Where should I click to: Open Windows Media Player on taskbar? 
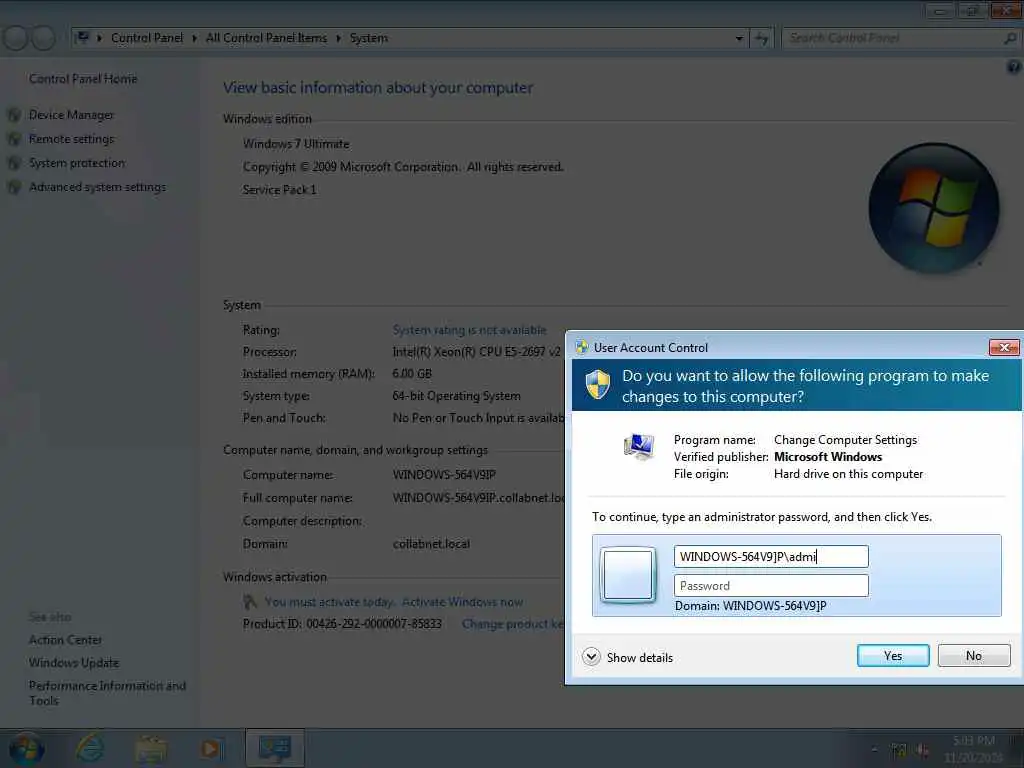point(211,749)
